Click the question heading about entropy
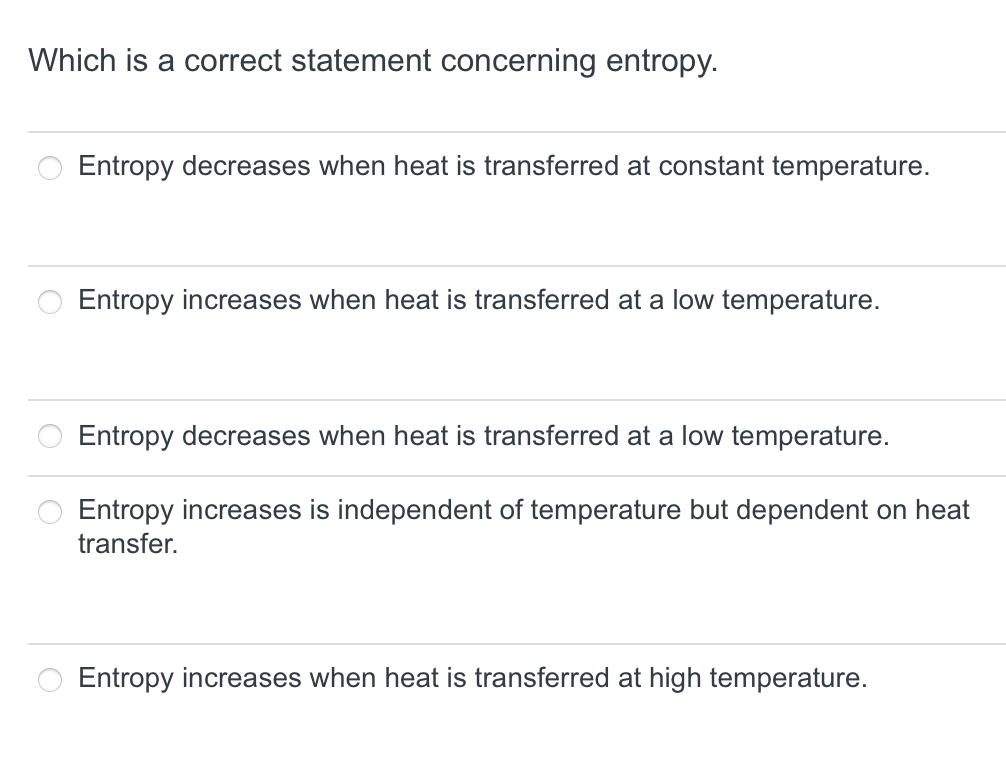 click(x=374, y=61)
